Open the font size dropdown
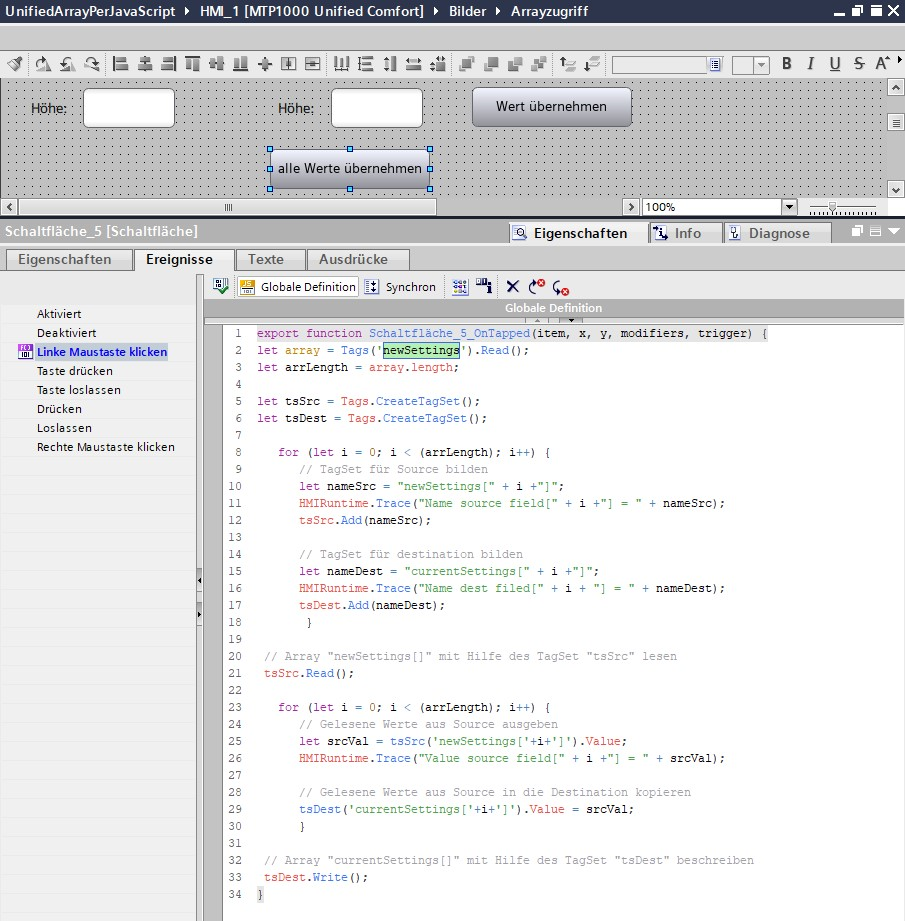The width and height of the screenshot is (905, 921). 762,64
